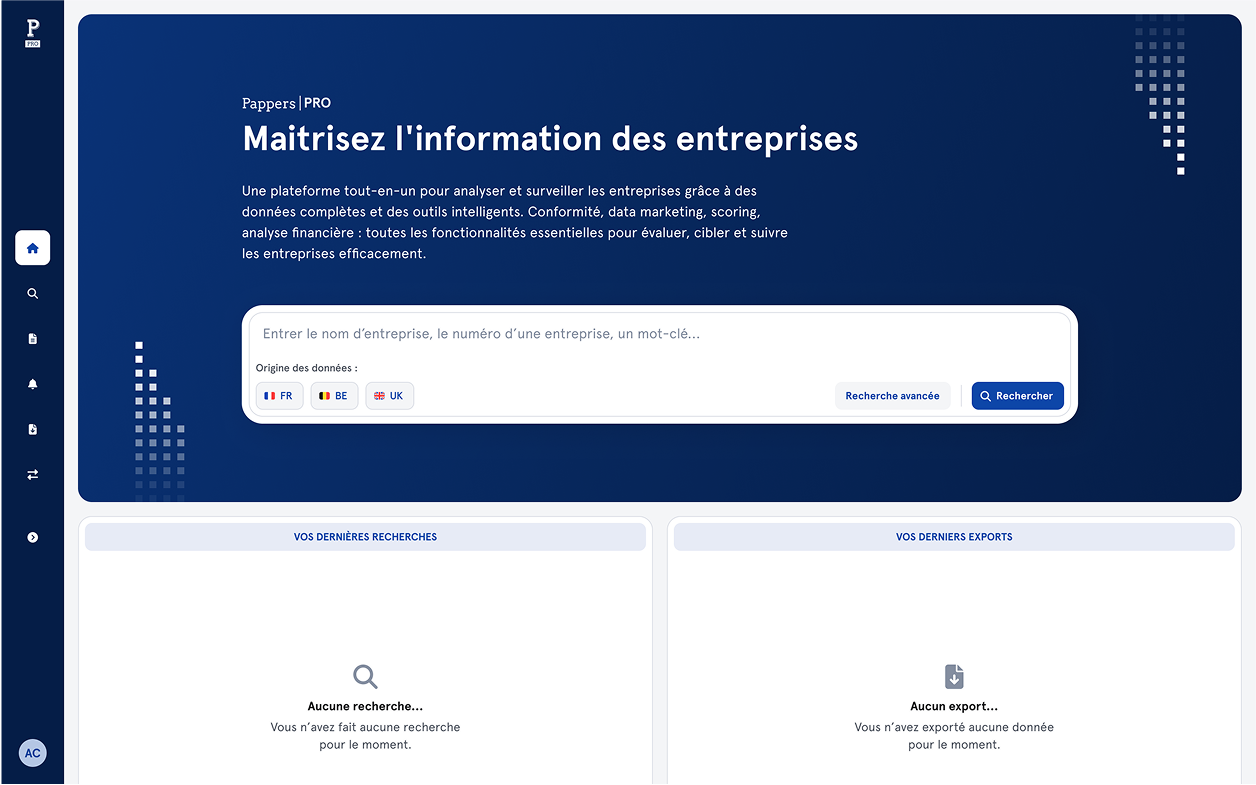The height and width of the screenshot is (785, 1256).
Task: Open the AC user avatar menu
Action: tap(33, 753)
